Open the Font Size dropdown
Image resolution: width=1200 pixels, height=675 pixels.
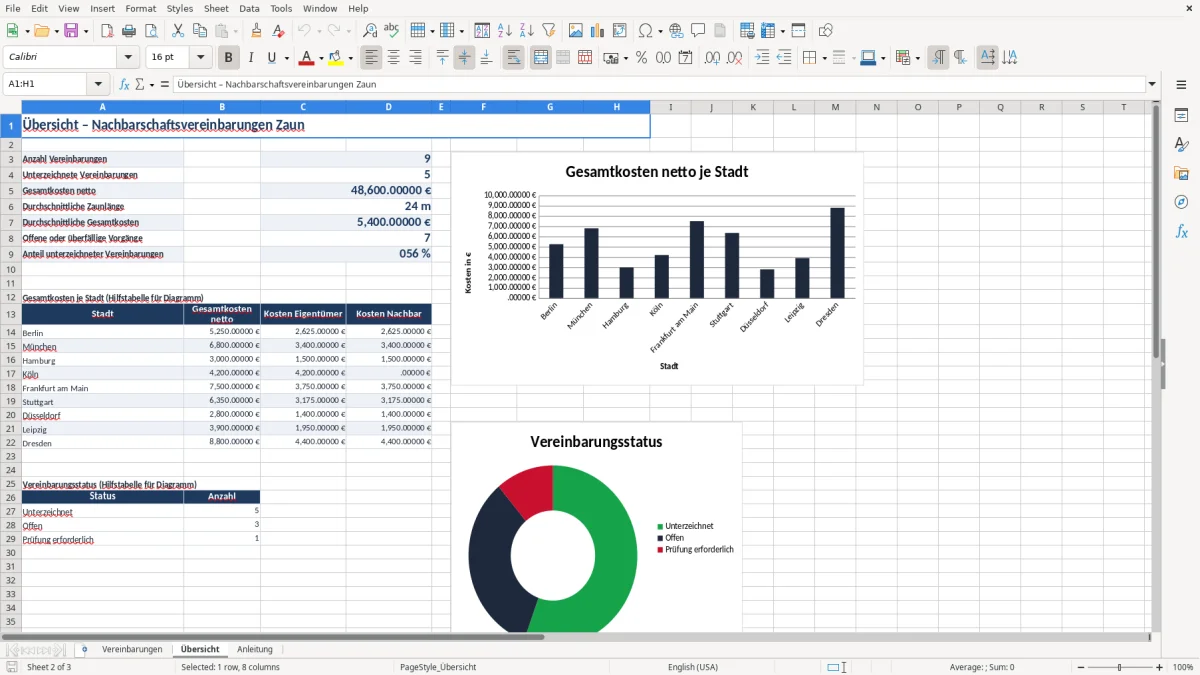[x=201, y=58]
